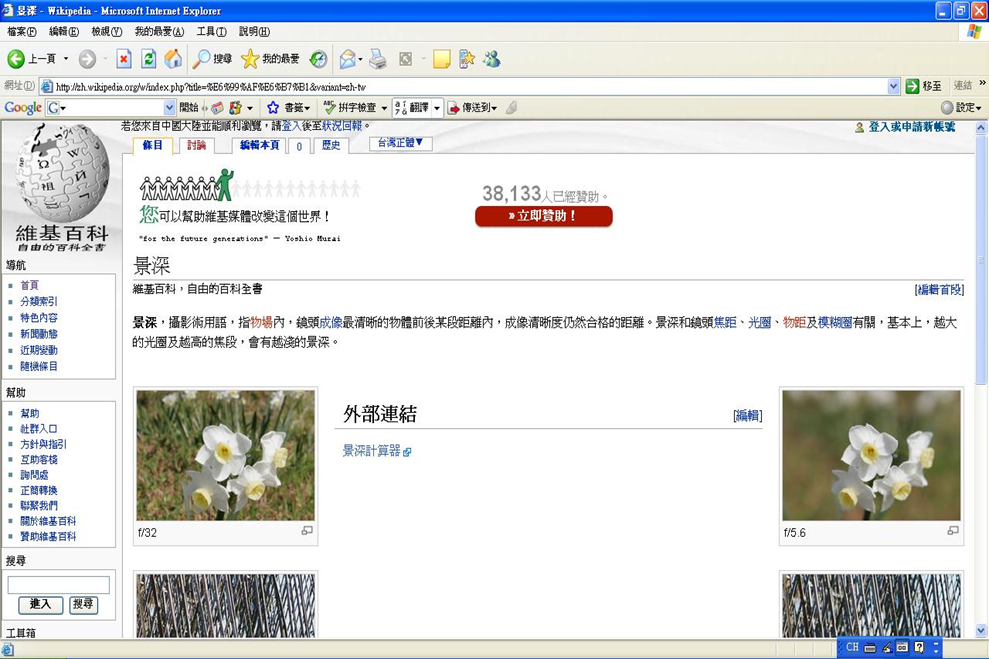Click the yellow note toolbar icon

click(442, 59)
